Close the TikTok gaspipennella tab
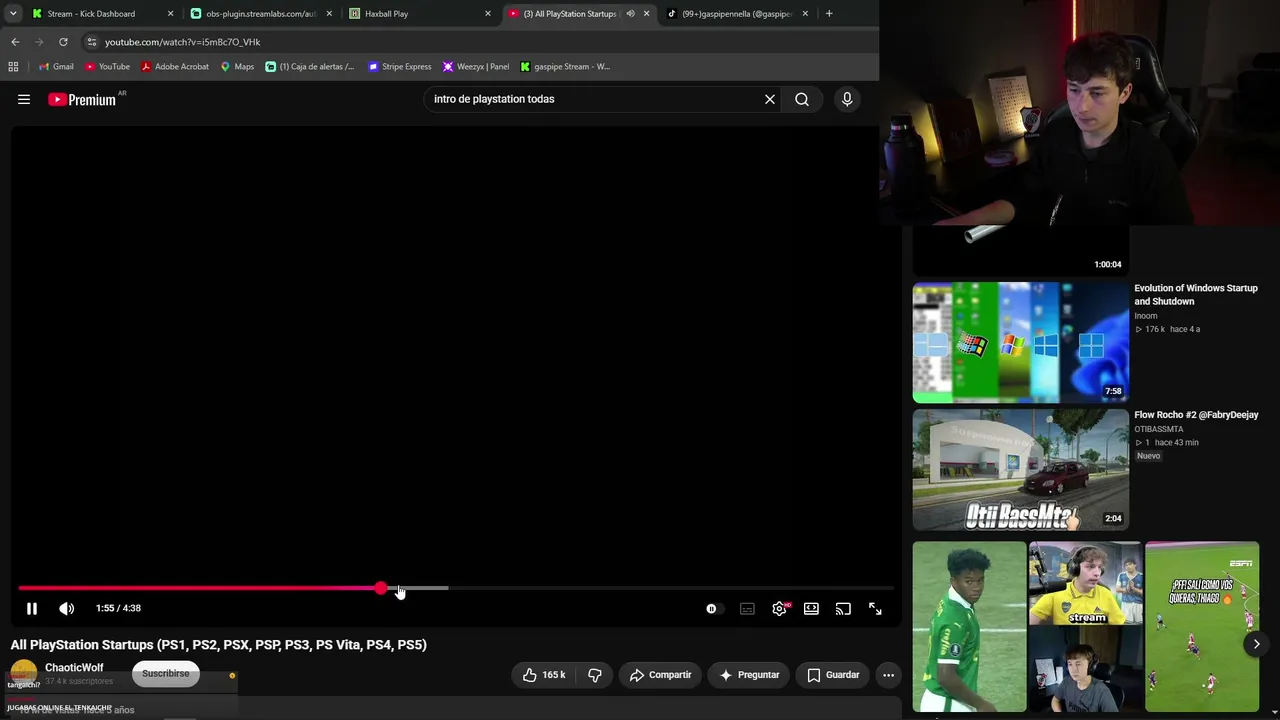Viewport: 1280px width, 720px height. tap(805, 14)
